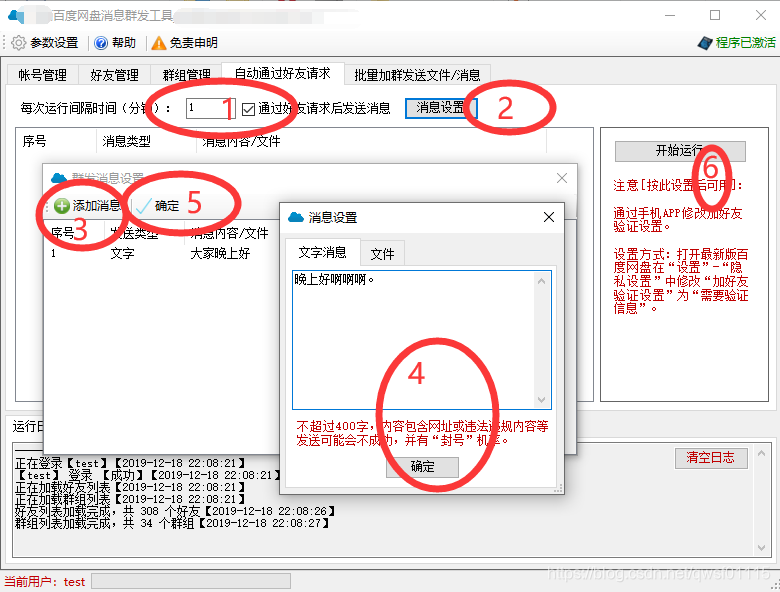The width and height of the screenshot is (780, 592).
Task: Close the 群发消息设置 window
Action: click(x=562, y=178)
